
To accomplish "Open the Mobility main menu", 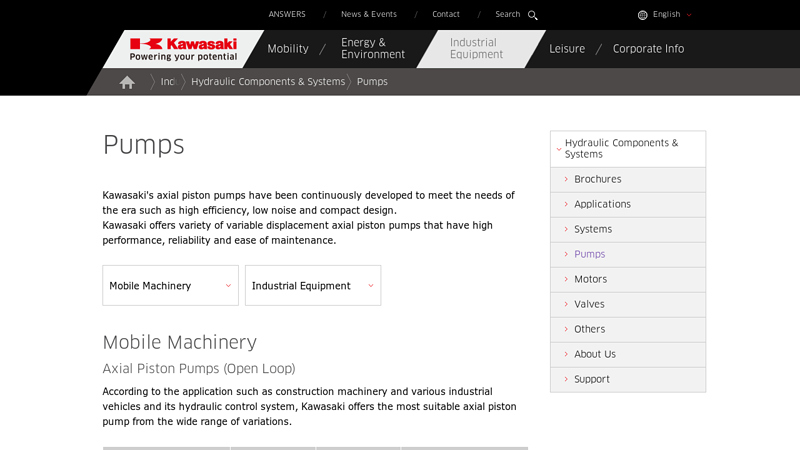I will click(287, 49).
